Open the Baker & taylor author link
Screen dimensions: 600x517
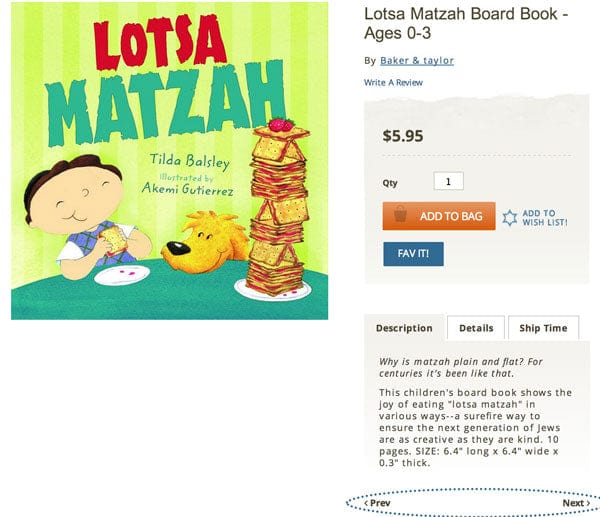pyautogui.click(x=416, y=61)
